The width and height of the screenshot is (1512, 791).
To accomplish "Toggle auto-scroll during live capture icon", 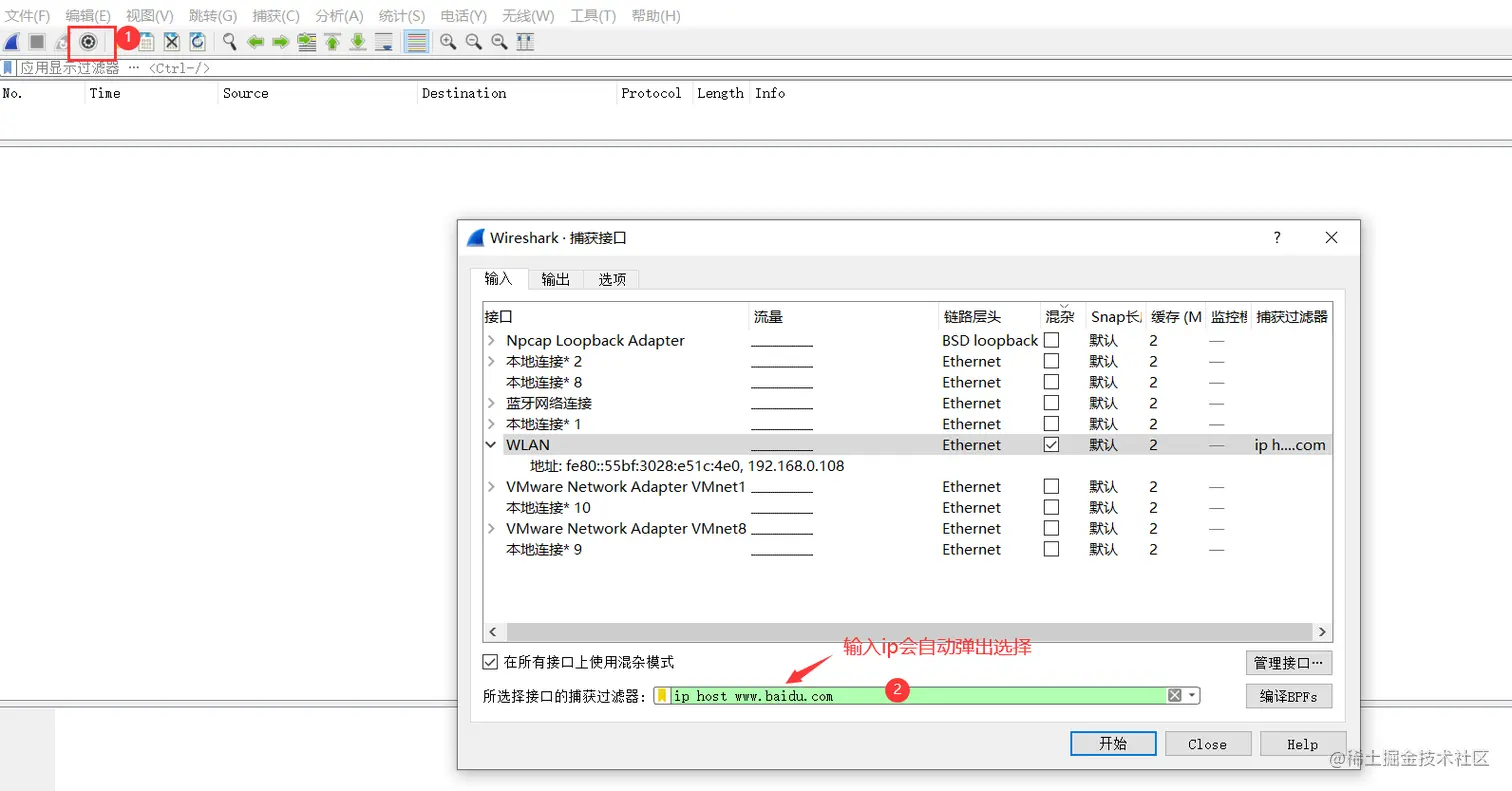I will [383, 42].
